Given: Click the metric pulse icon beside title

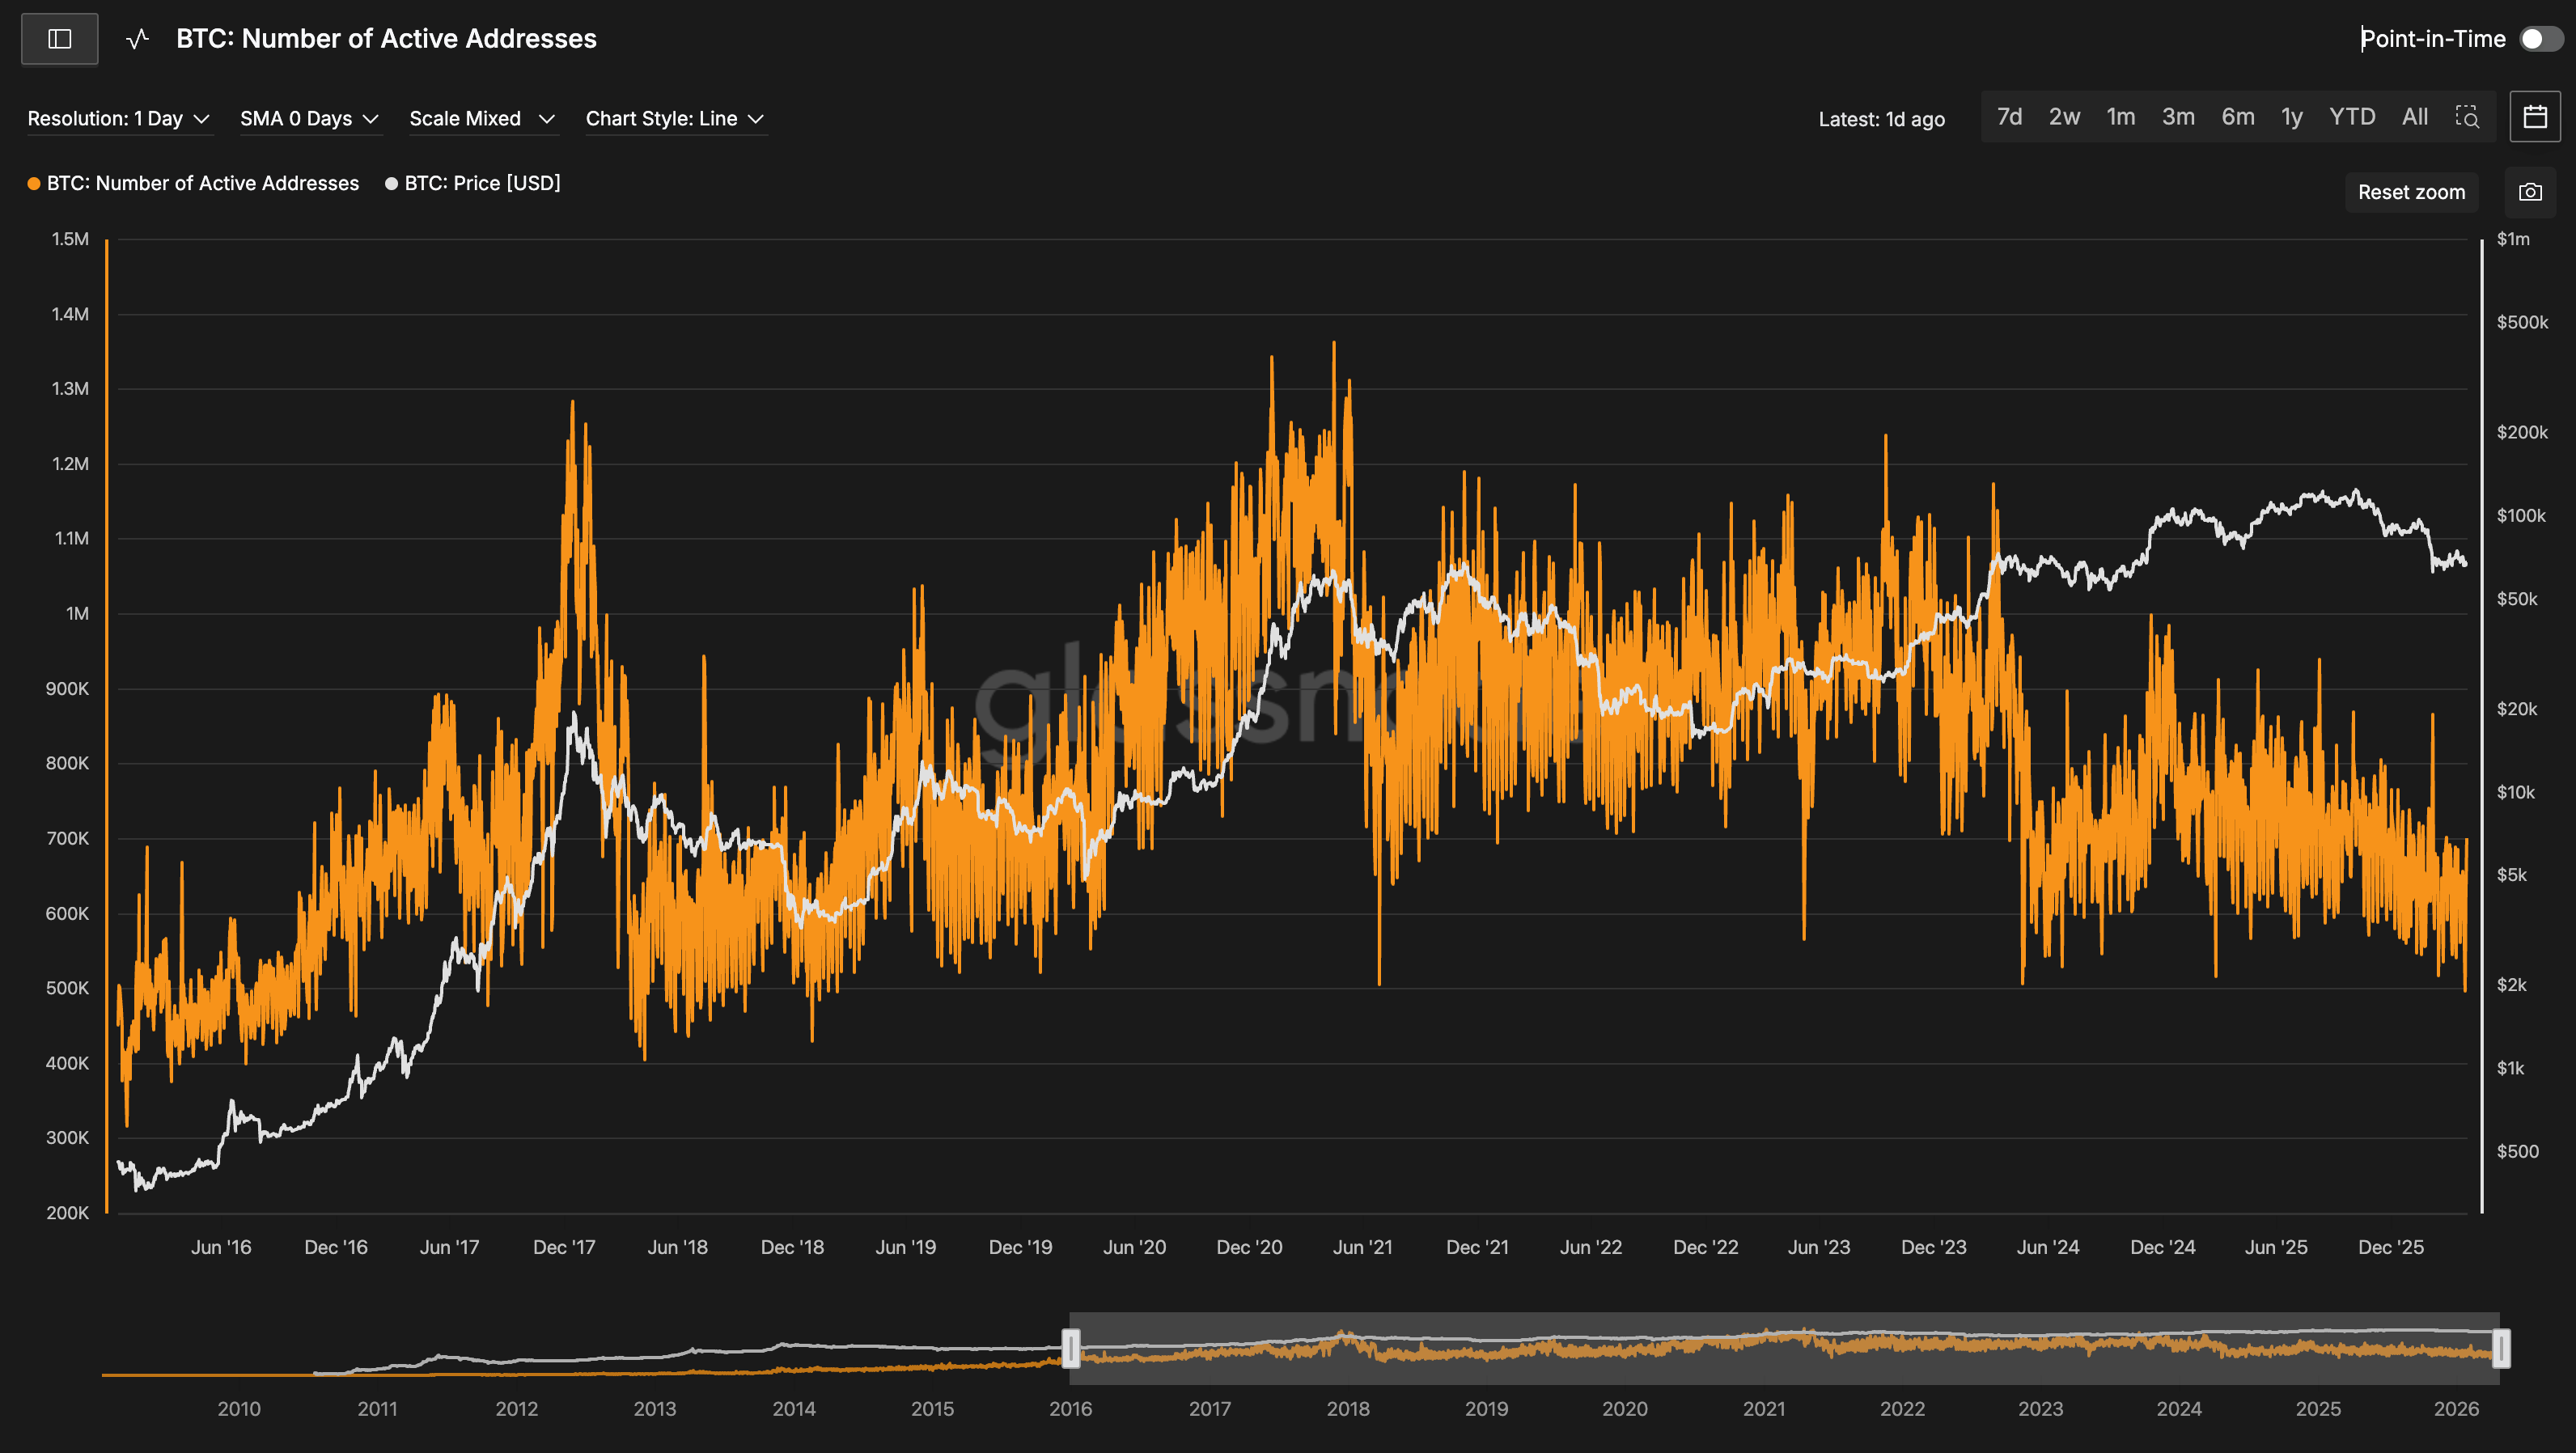Looking at the screenshot, I should (x=138, y=39).
